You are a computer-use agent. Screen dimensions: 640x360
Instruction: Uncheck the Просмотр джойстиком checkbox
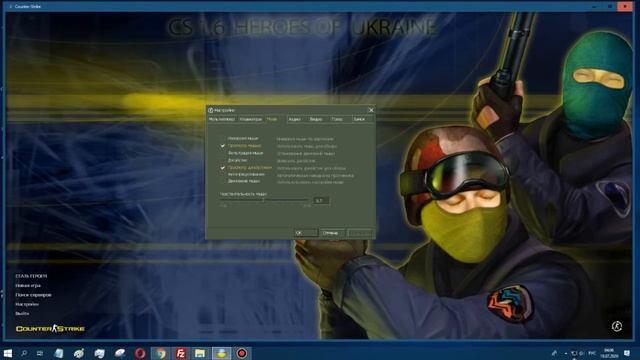[x=223, y=168]
